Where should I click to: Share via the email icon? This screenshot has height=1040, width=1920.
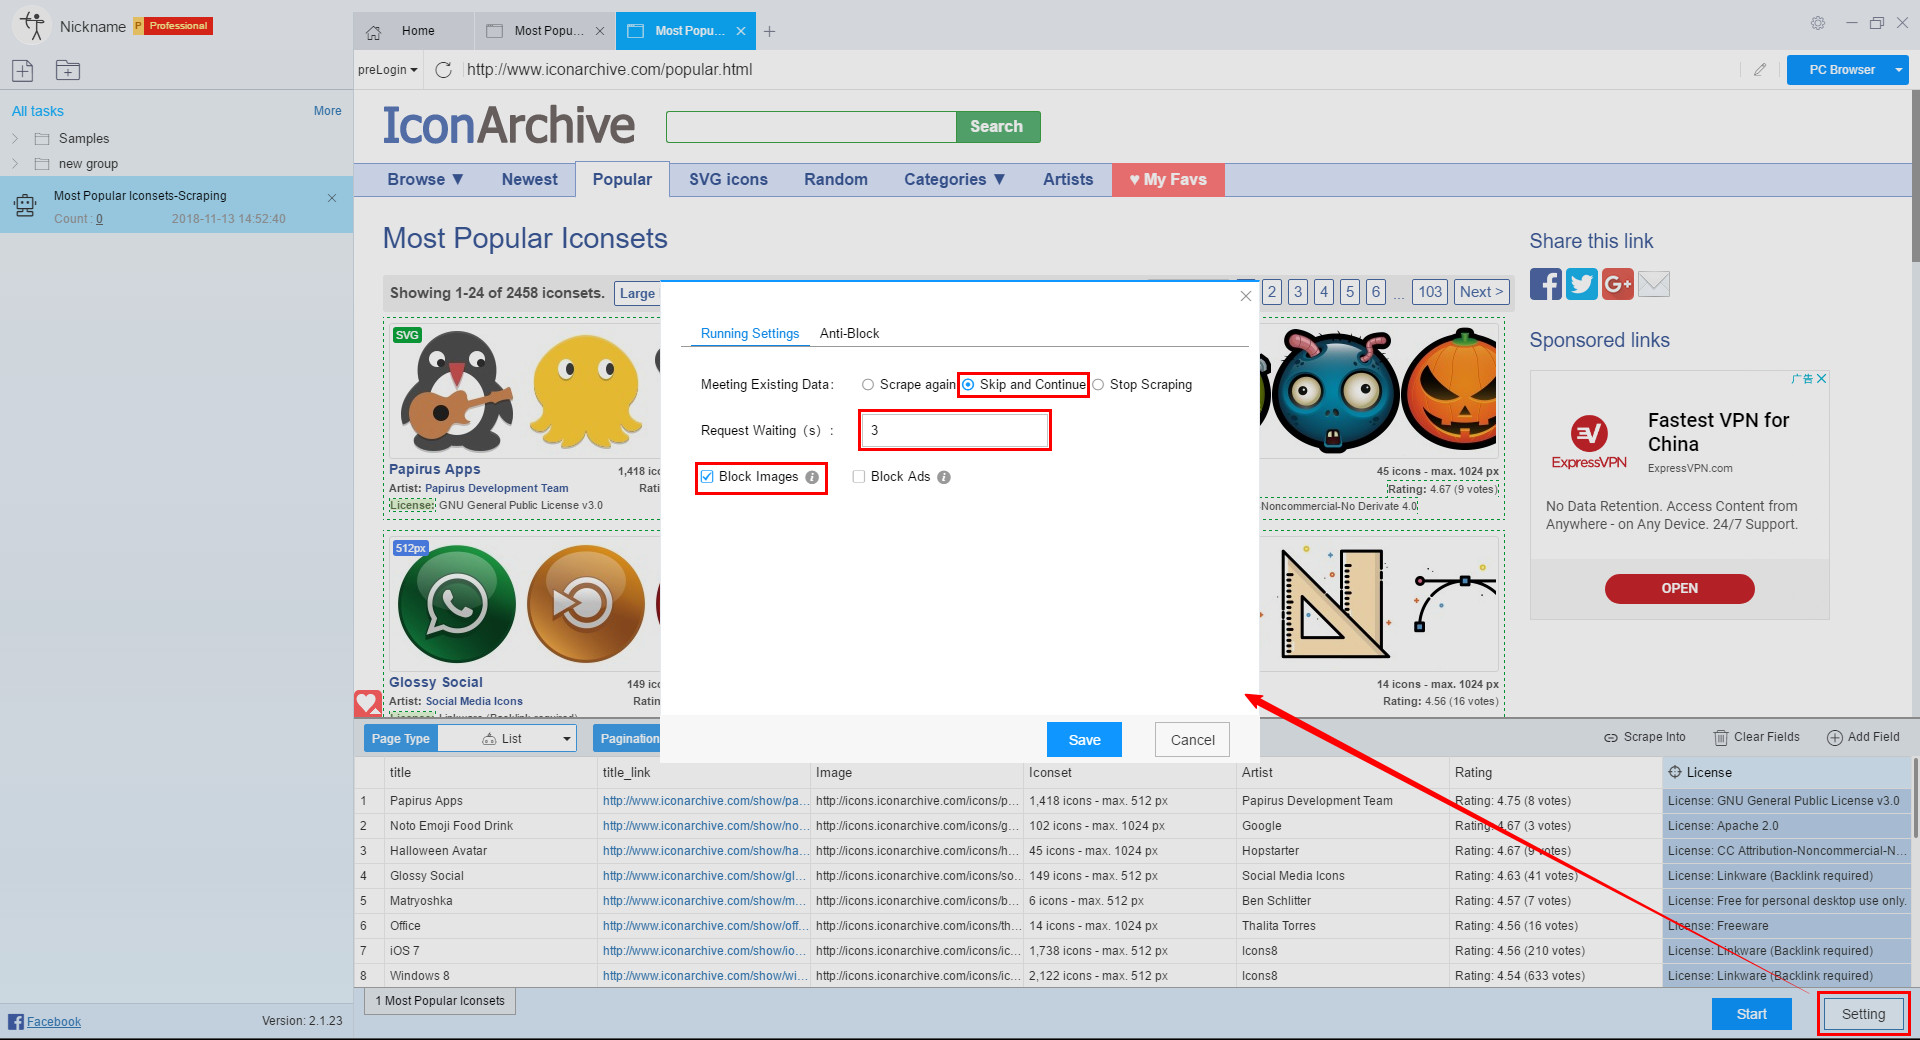1653,283
